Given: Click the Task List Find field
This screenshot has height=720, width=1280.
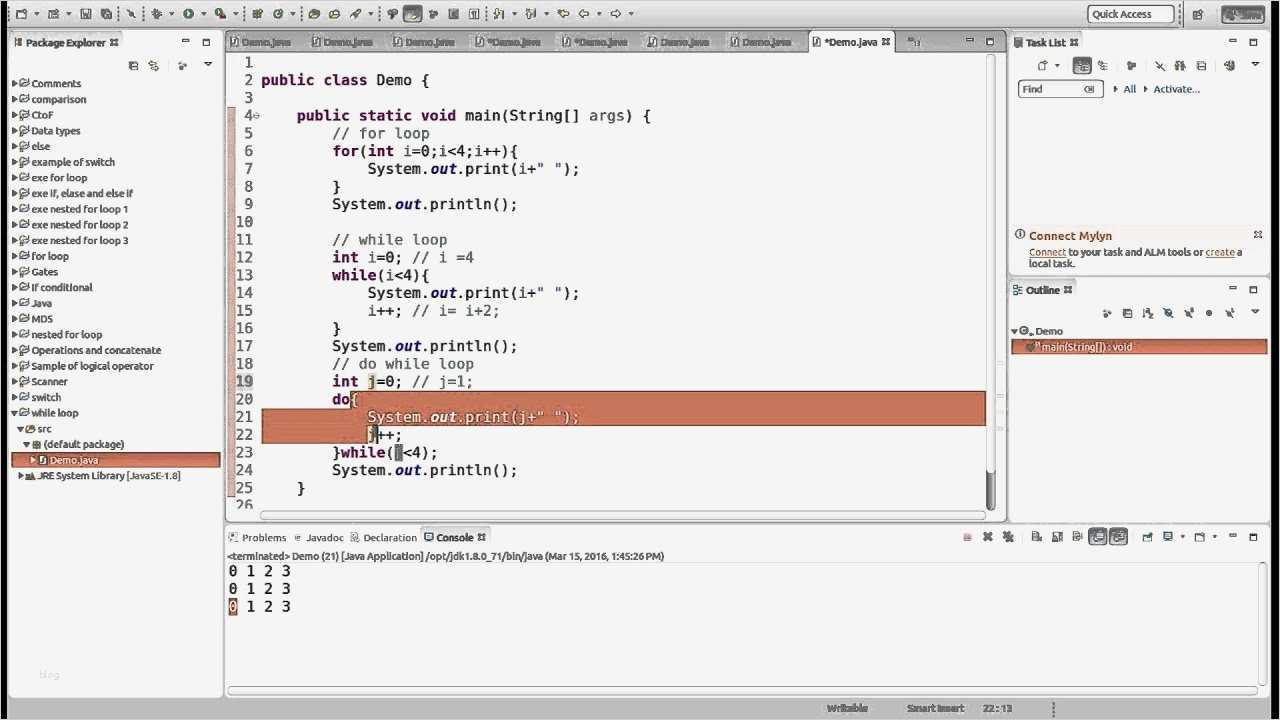Looking at the screenshot, I should 1059,89.
